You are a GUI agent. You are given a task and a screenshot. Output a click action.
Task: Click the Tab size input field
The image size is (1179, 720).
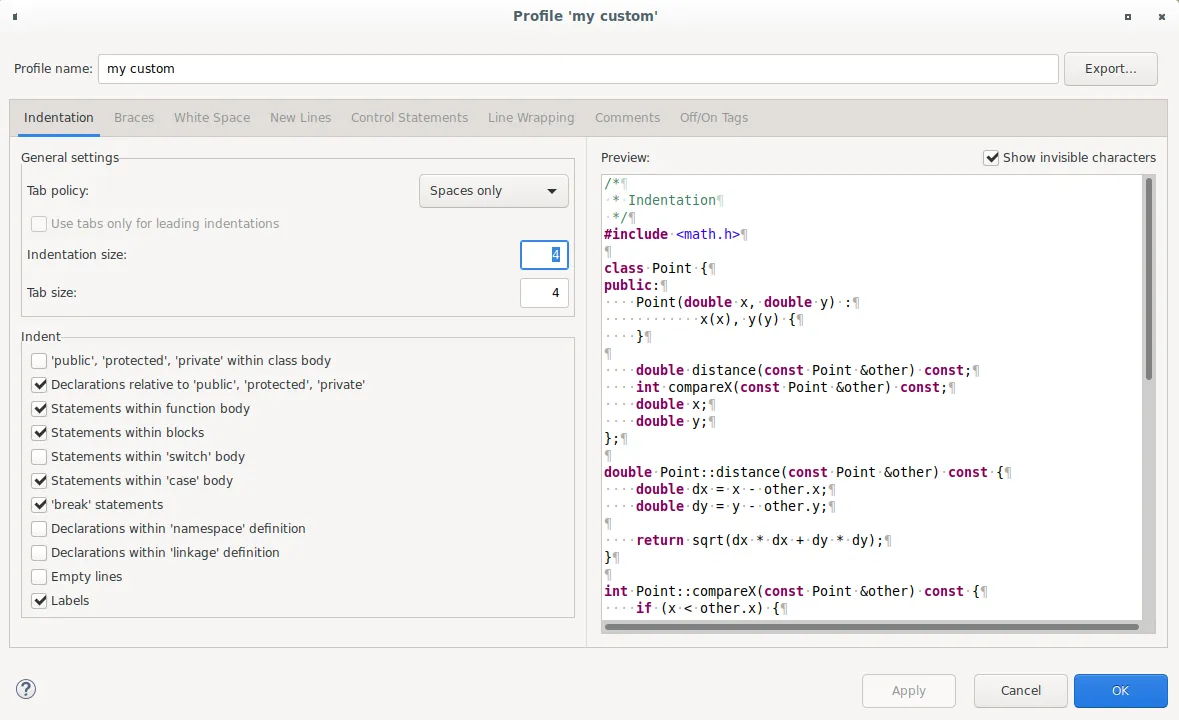(544, 293)
